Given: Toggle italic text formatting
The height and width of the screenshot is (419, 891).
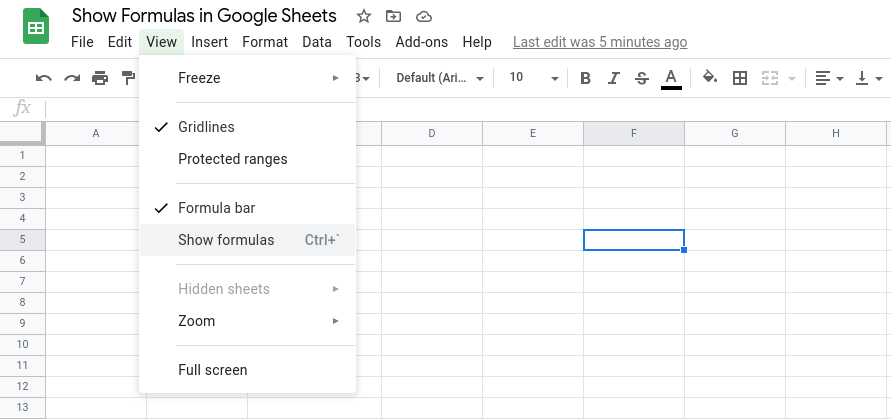Looking at the screenshot, I should 613,78.
